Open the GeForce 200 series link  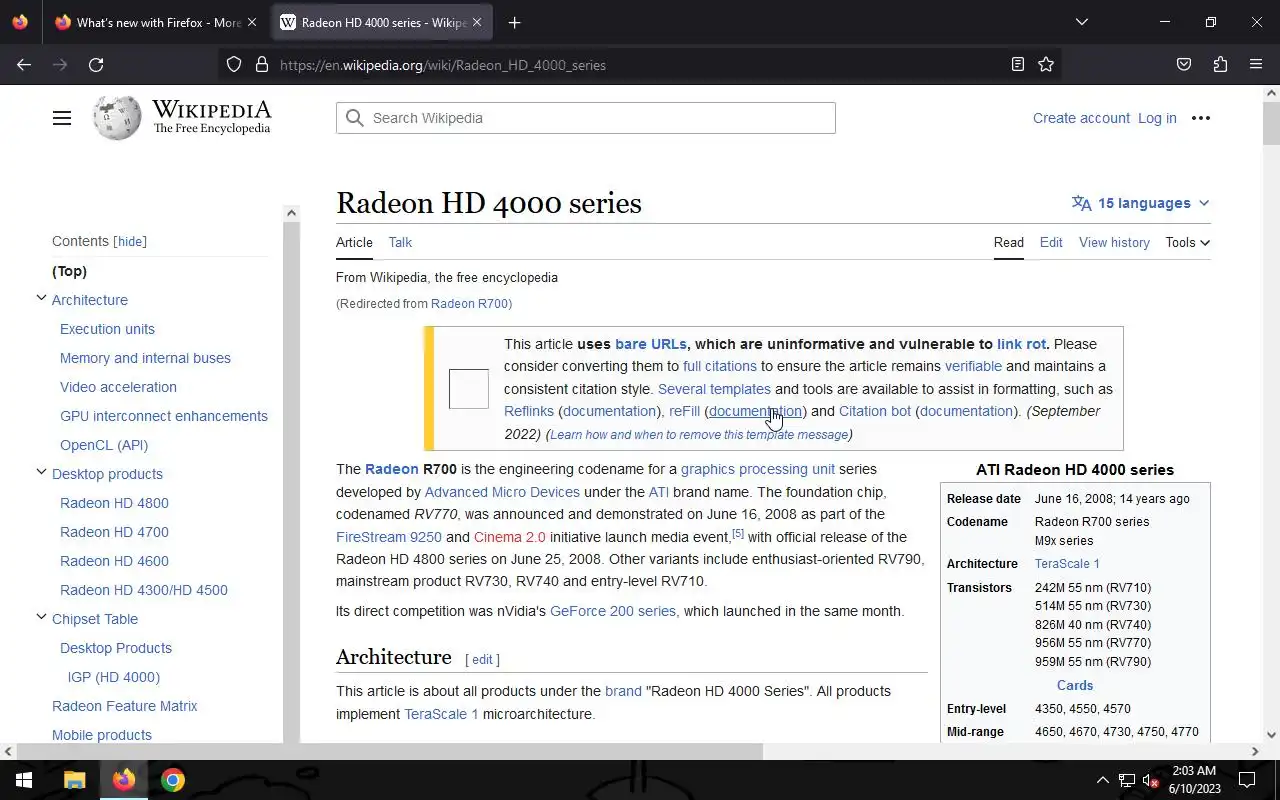[x=613, y=611]
